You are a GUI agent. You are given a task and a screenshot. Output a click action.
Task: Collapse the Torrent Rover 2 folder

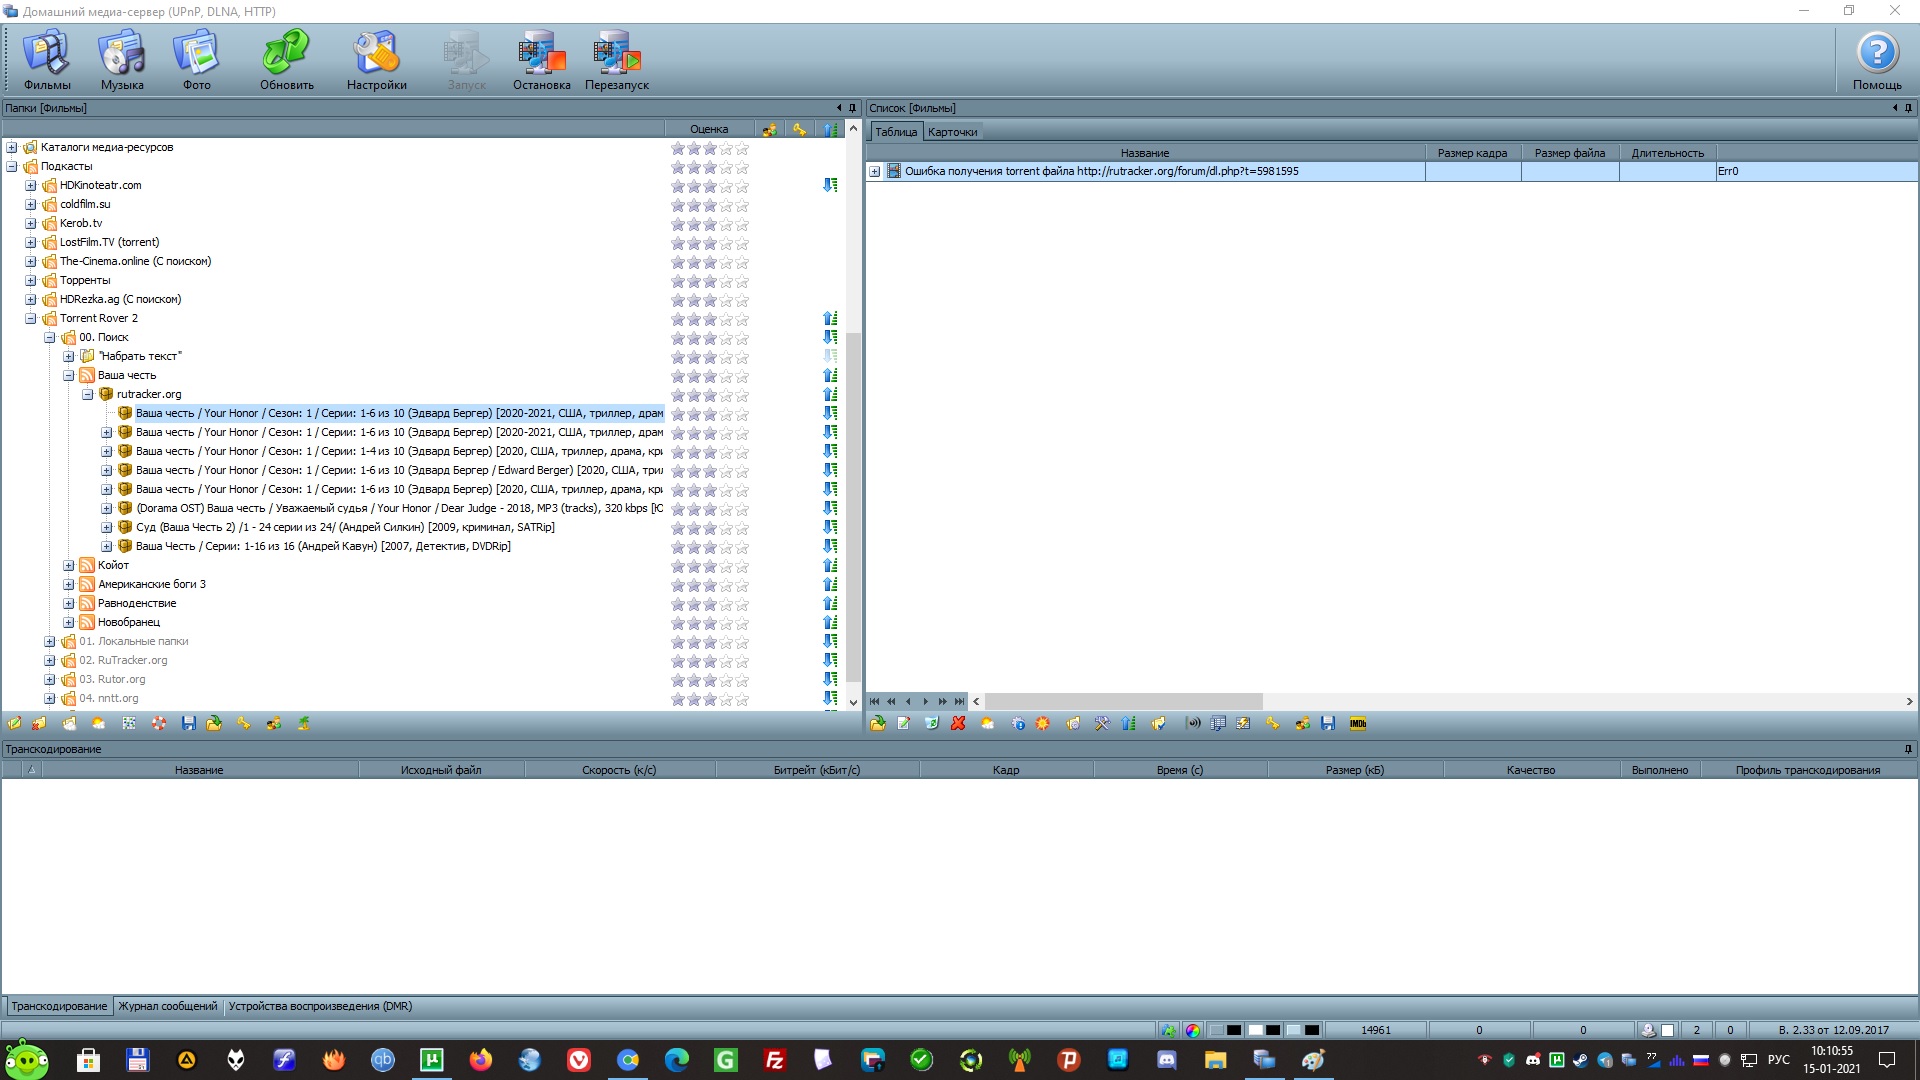click(31, 318)
